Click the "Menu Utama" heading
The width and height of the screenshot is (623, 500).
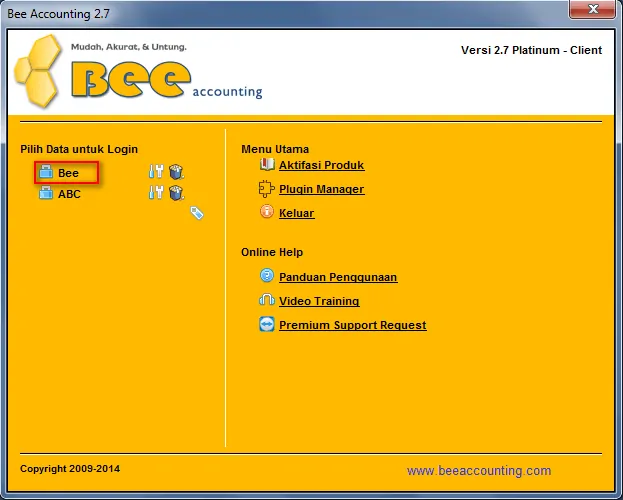pyautogui.click(x=275, y=149)
